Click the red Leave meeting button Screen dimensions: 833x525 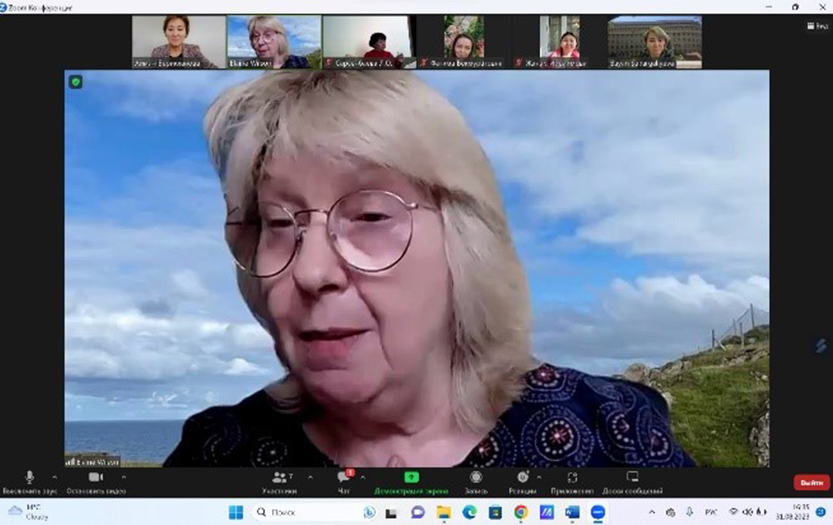point(811,482)
